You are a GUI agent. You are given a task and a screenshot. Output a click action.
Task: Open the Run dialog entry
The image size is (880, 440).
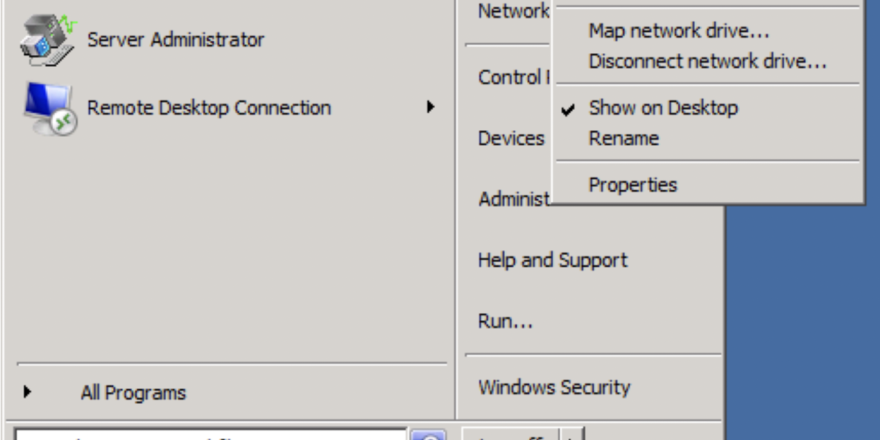tap(505, 322)
